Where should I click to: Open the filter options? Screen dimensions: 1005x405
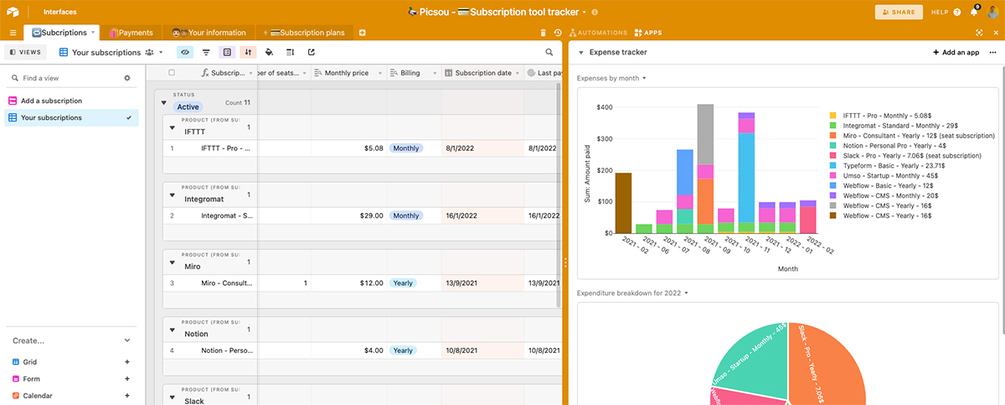[206, 53]
